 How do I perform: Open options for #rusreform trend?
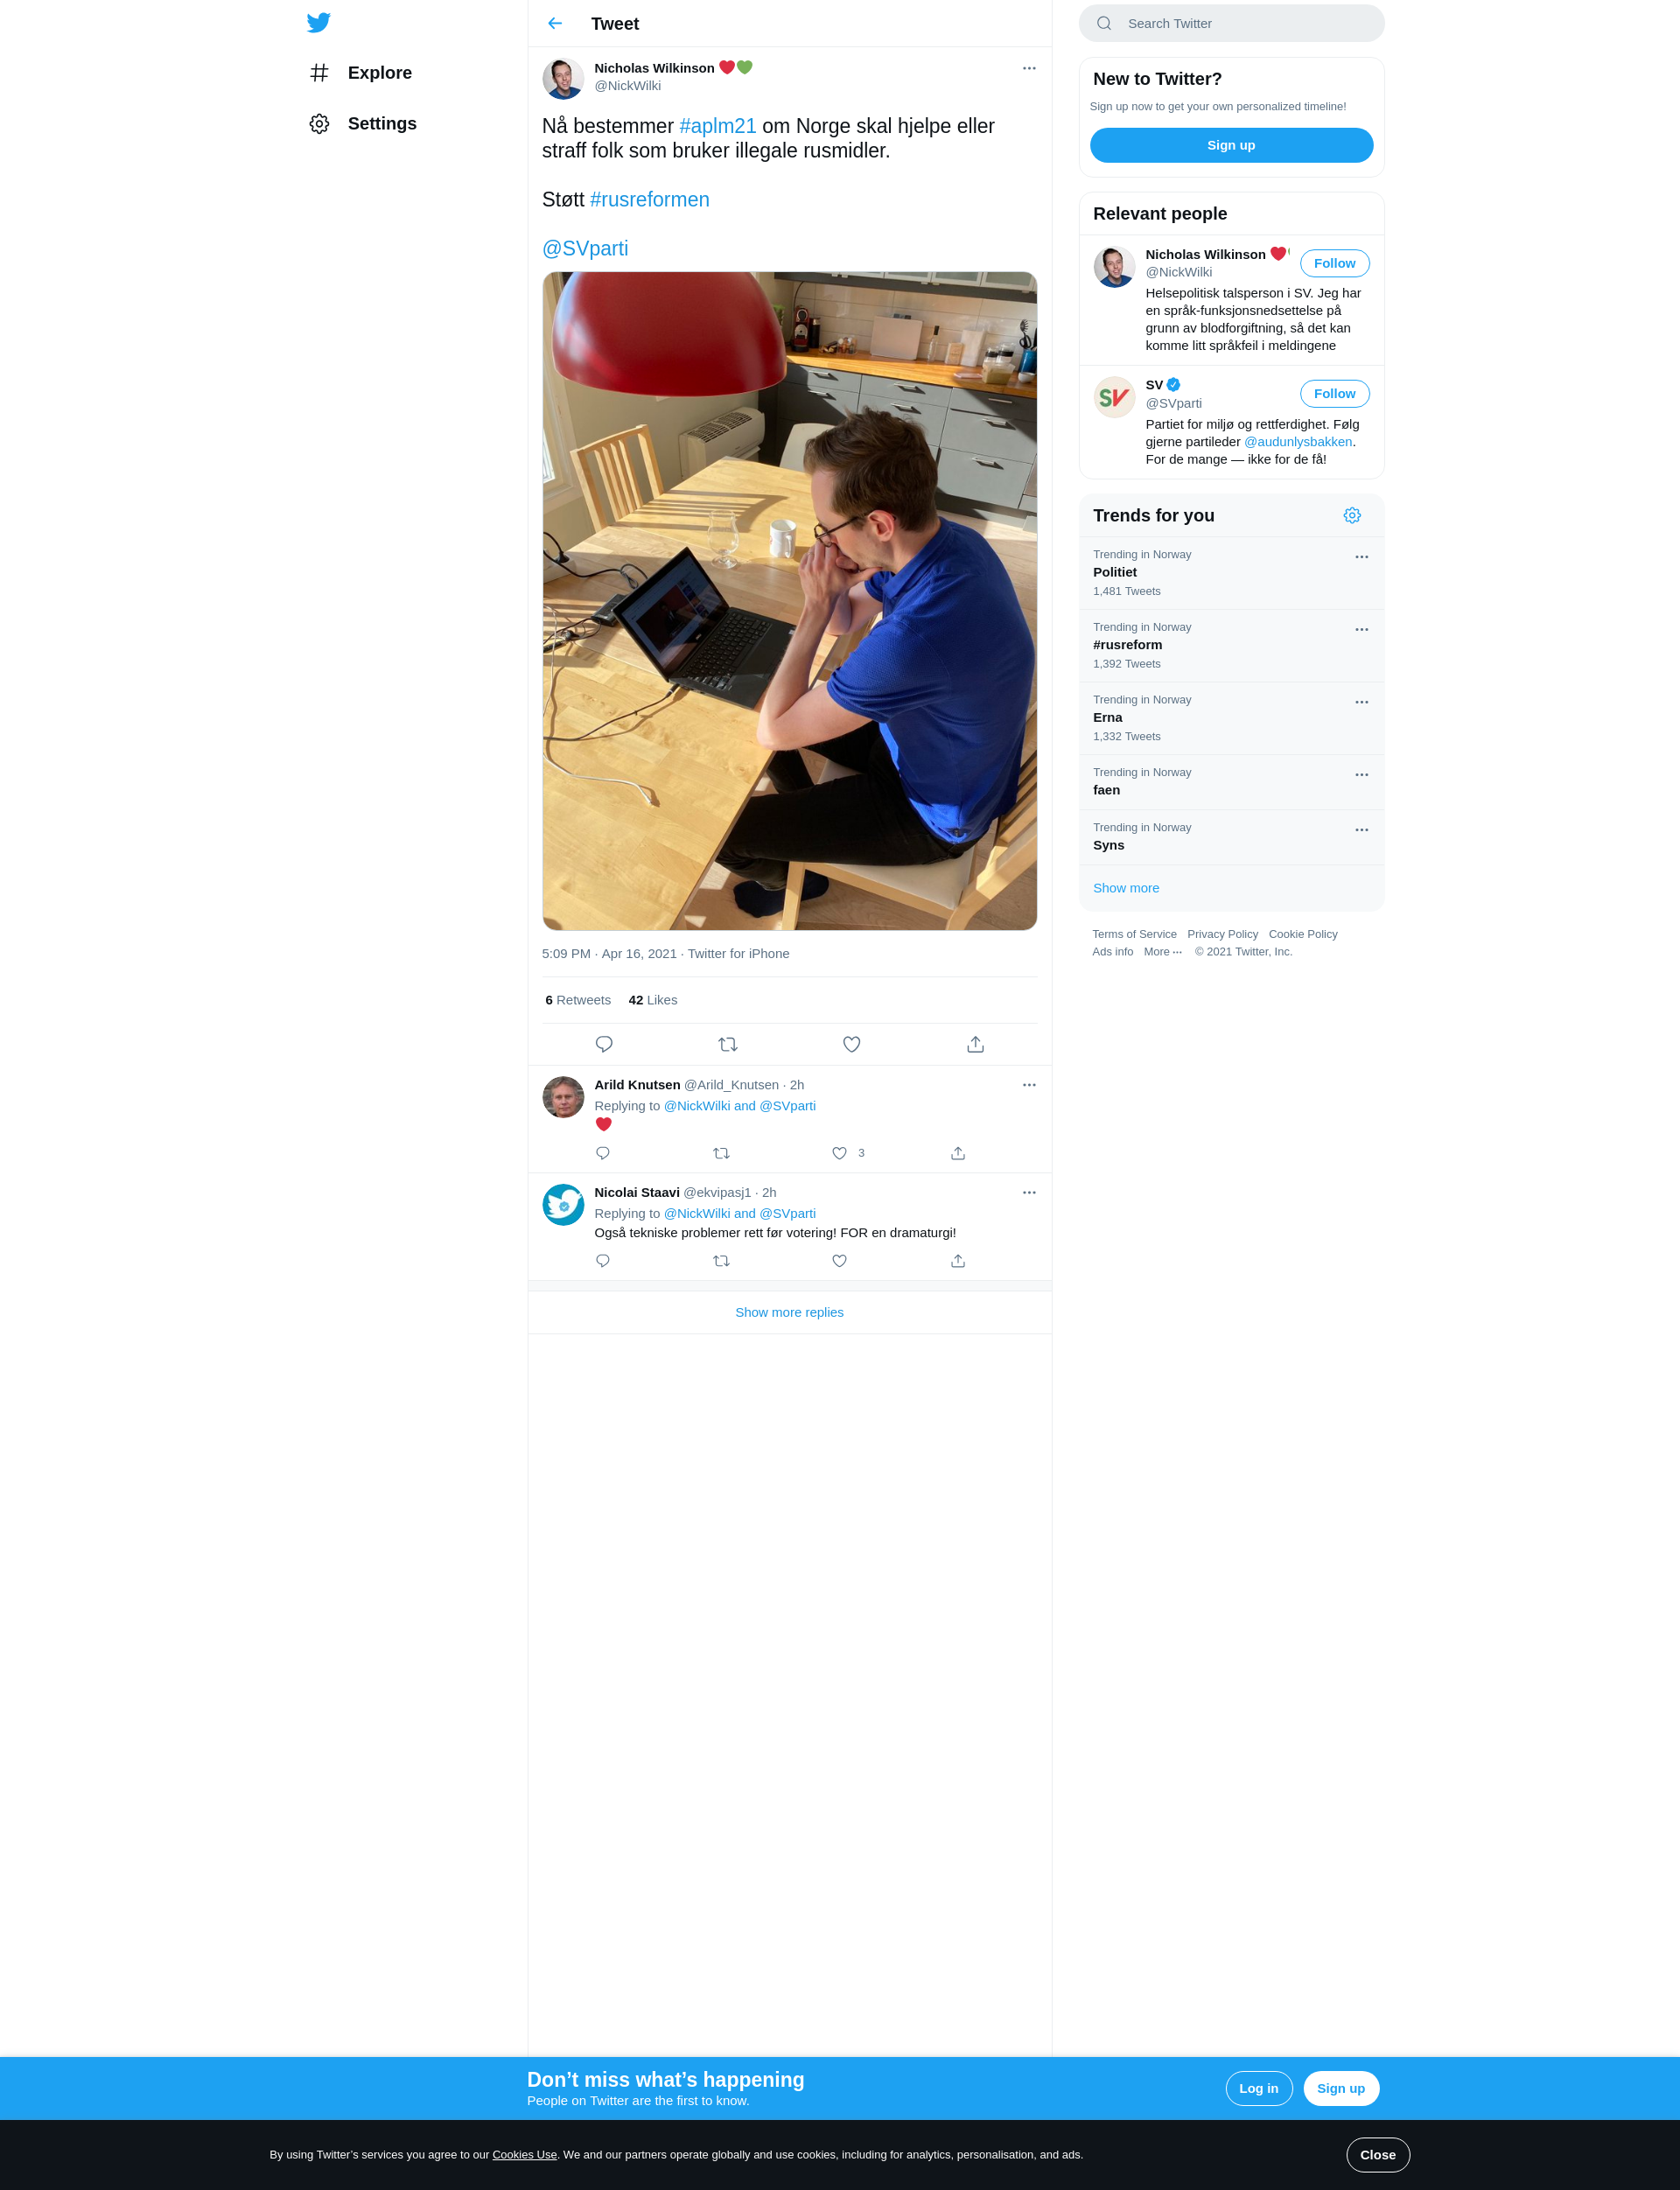1361,630
